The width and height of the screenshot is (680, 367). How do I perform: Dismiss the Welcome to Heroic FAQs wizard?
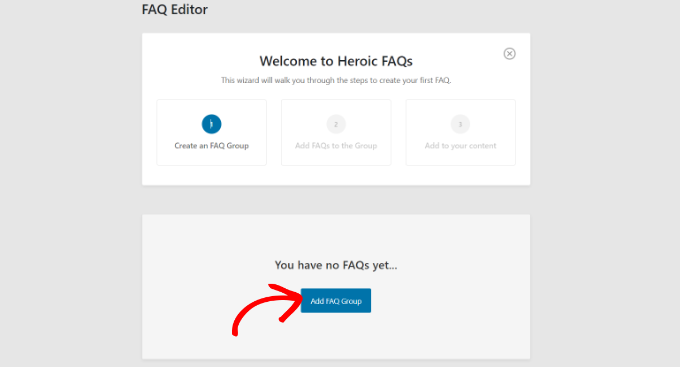coord(510,54)
